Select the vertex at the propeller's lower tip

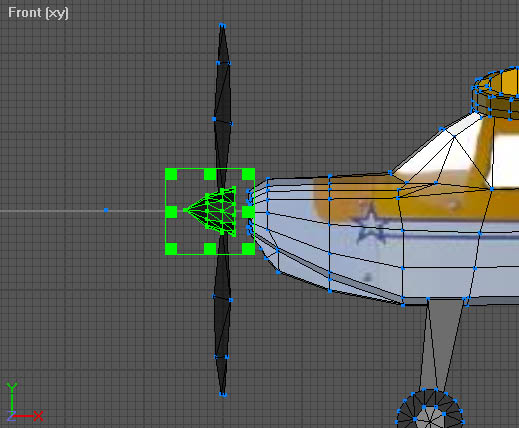[223, 395]
